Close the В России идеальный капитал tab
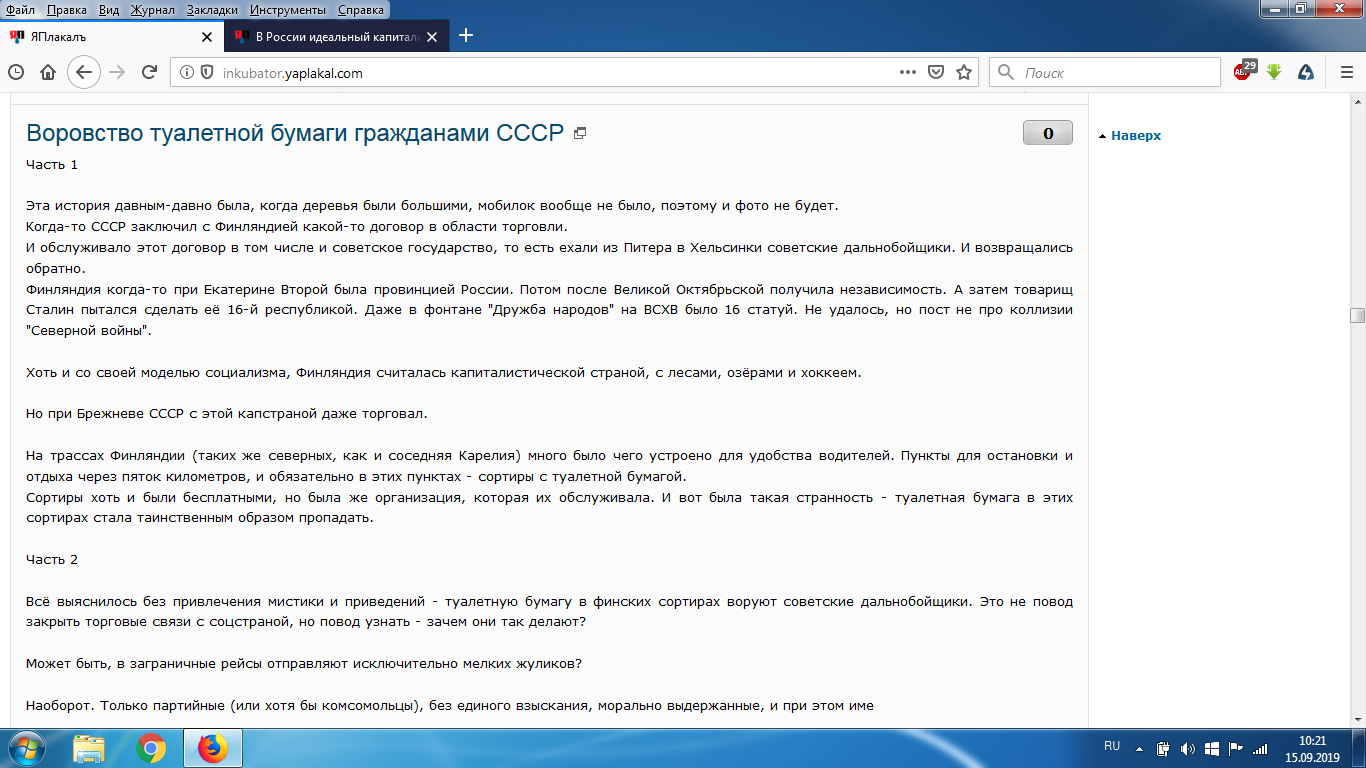1366x768 pixels. pos(432,36)
